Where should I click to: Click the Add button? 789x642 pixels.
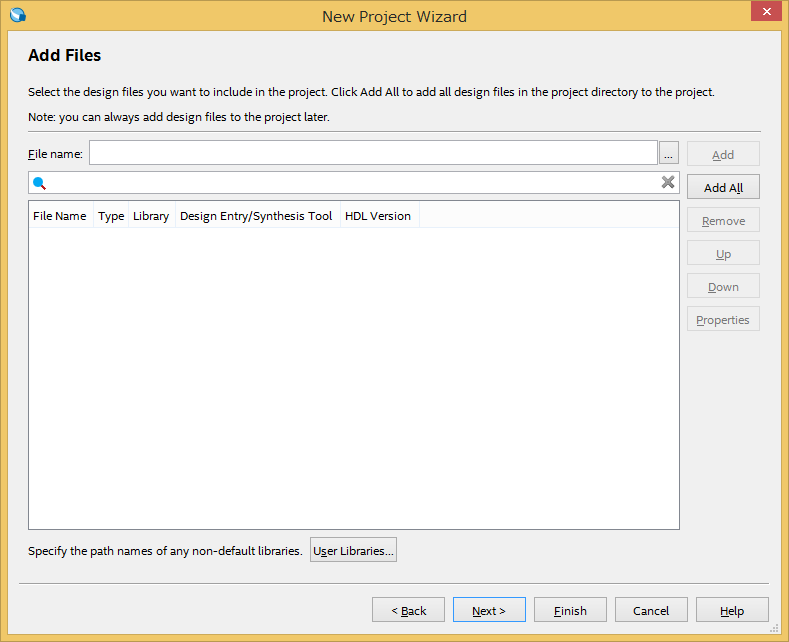(723, 154)
